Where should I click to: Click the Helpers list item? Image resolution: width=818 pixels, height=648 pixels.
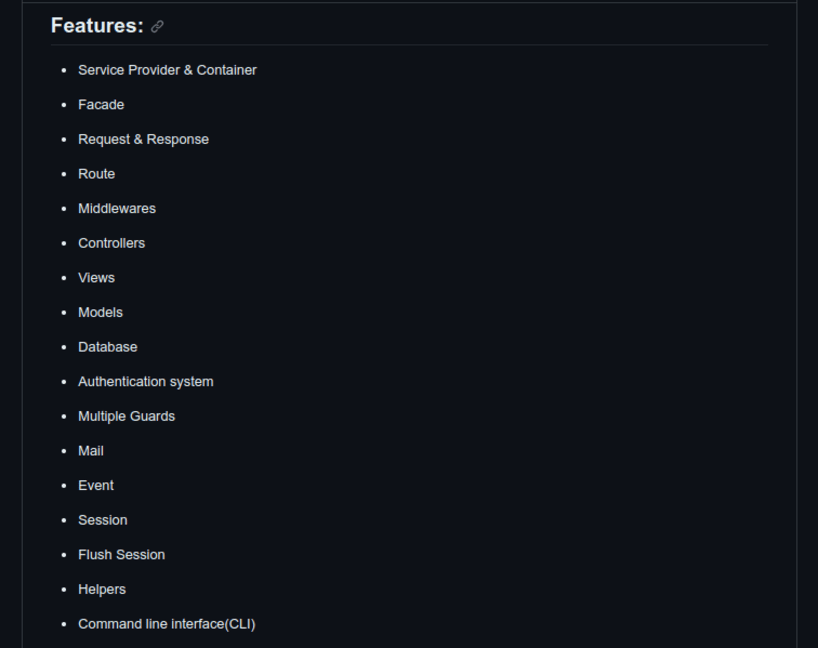click(102, 590)
